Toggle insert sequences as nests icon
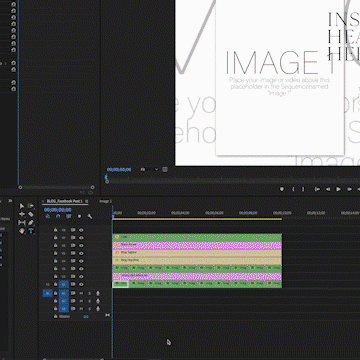The height and width of the screenshot is (360, 360). (x=48, y=216)
